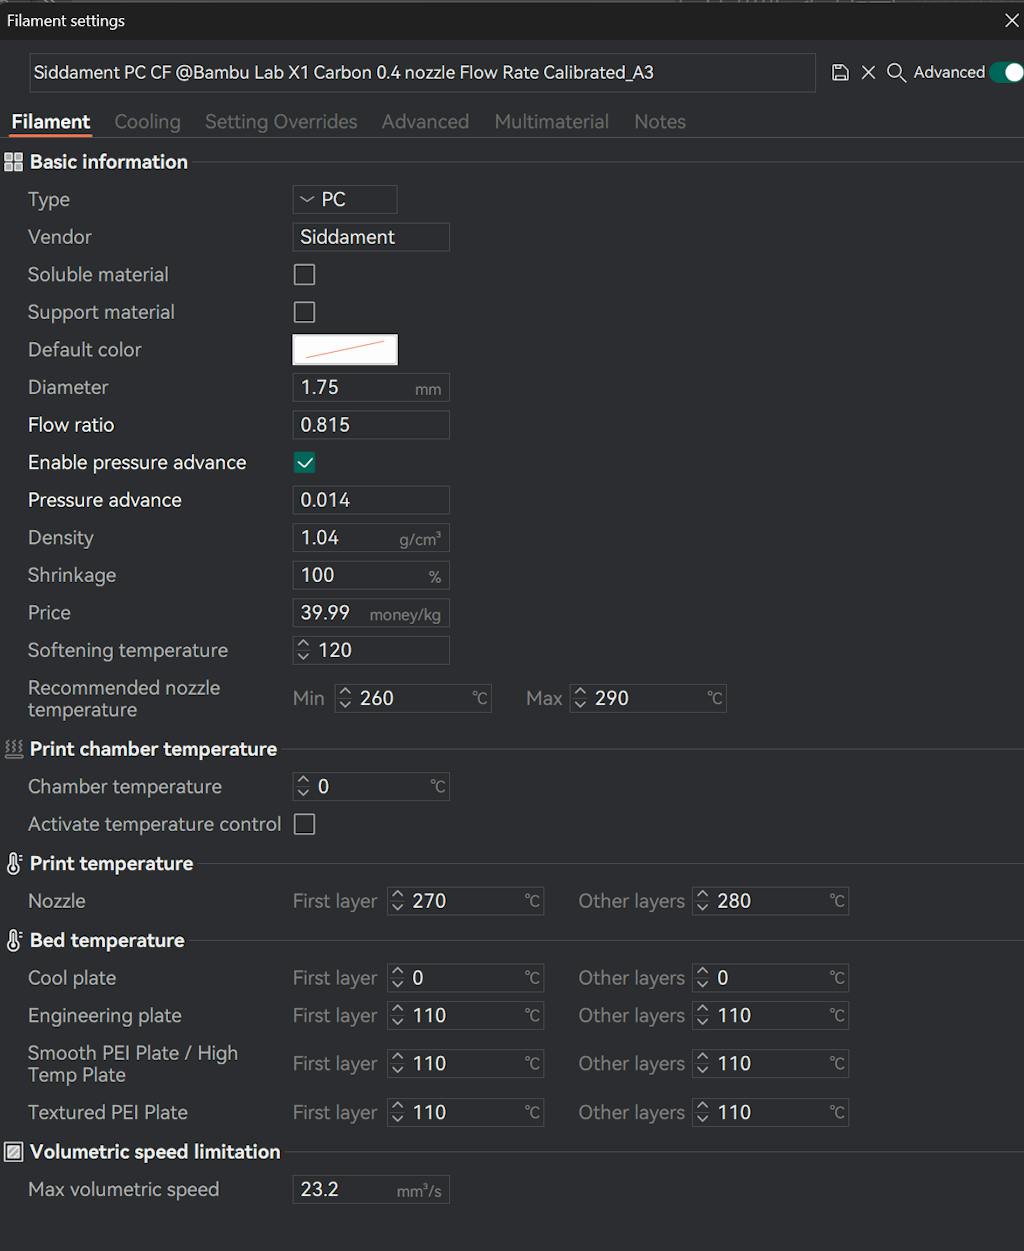Click the Volumetric speed limitation icon
The height and width of the screenshot is (1251, 1024).
[14, 1152]
